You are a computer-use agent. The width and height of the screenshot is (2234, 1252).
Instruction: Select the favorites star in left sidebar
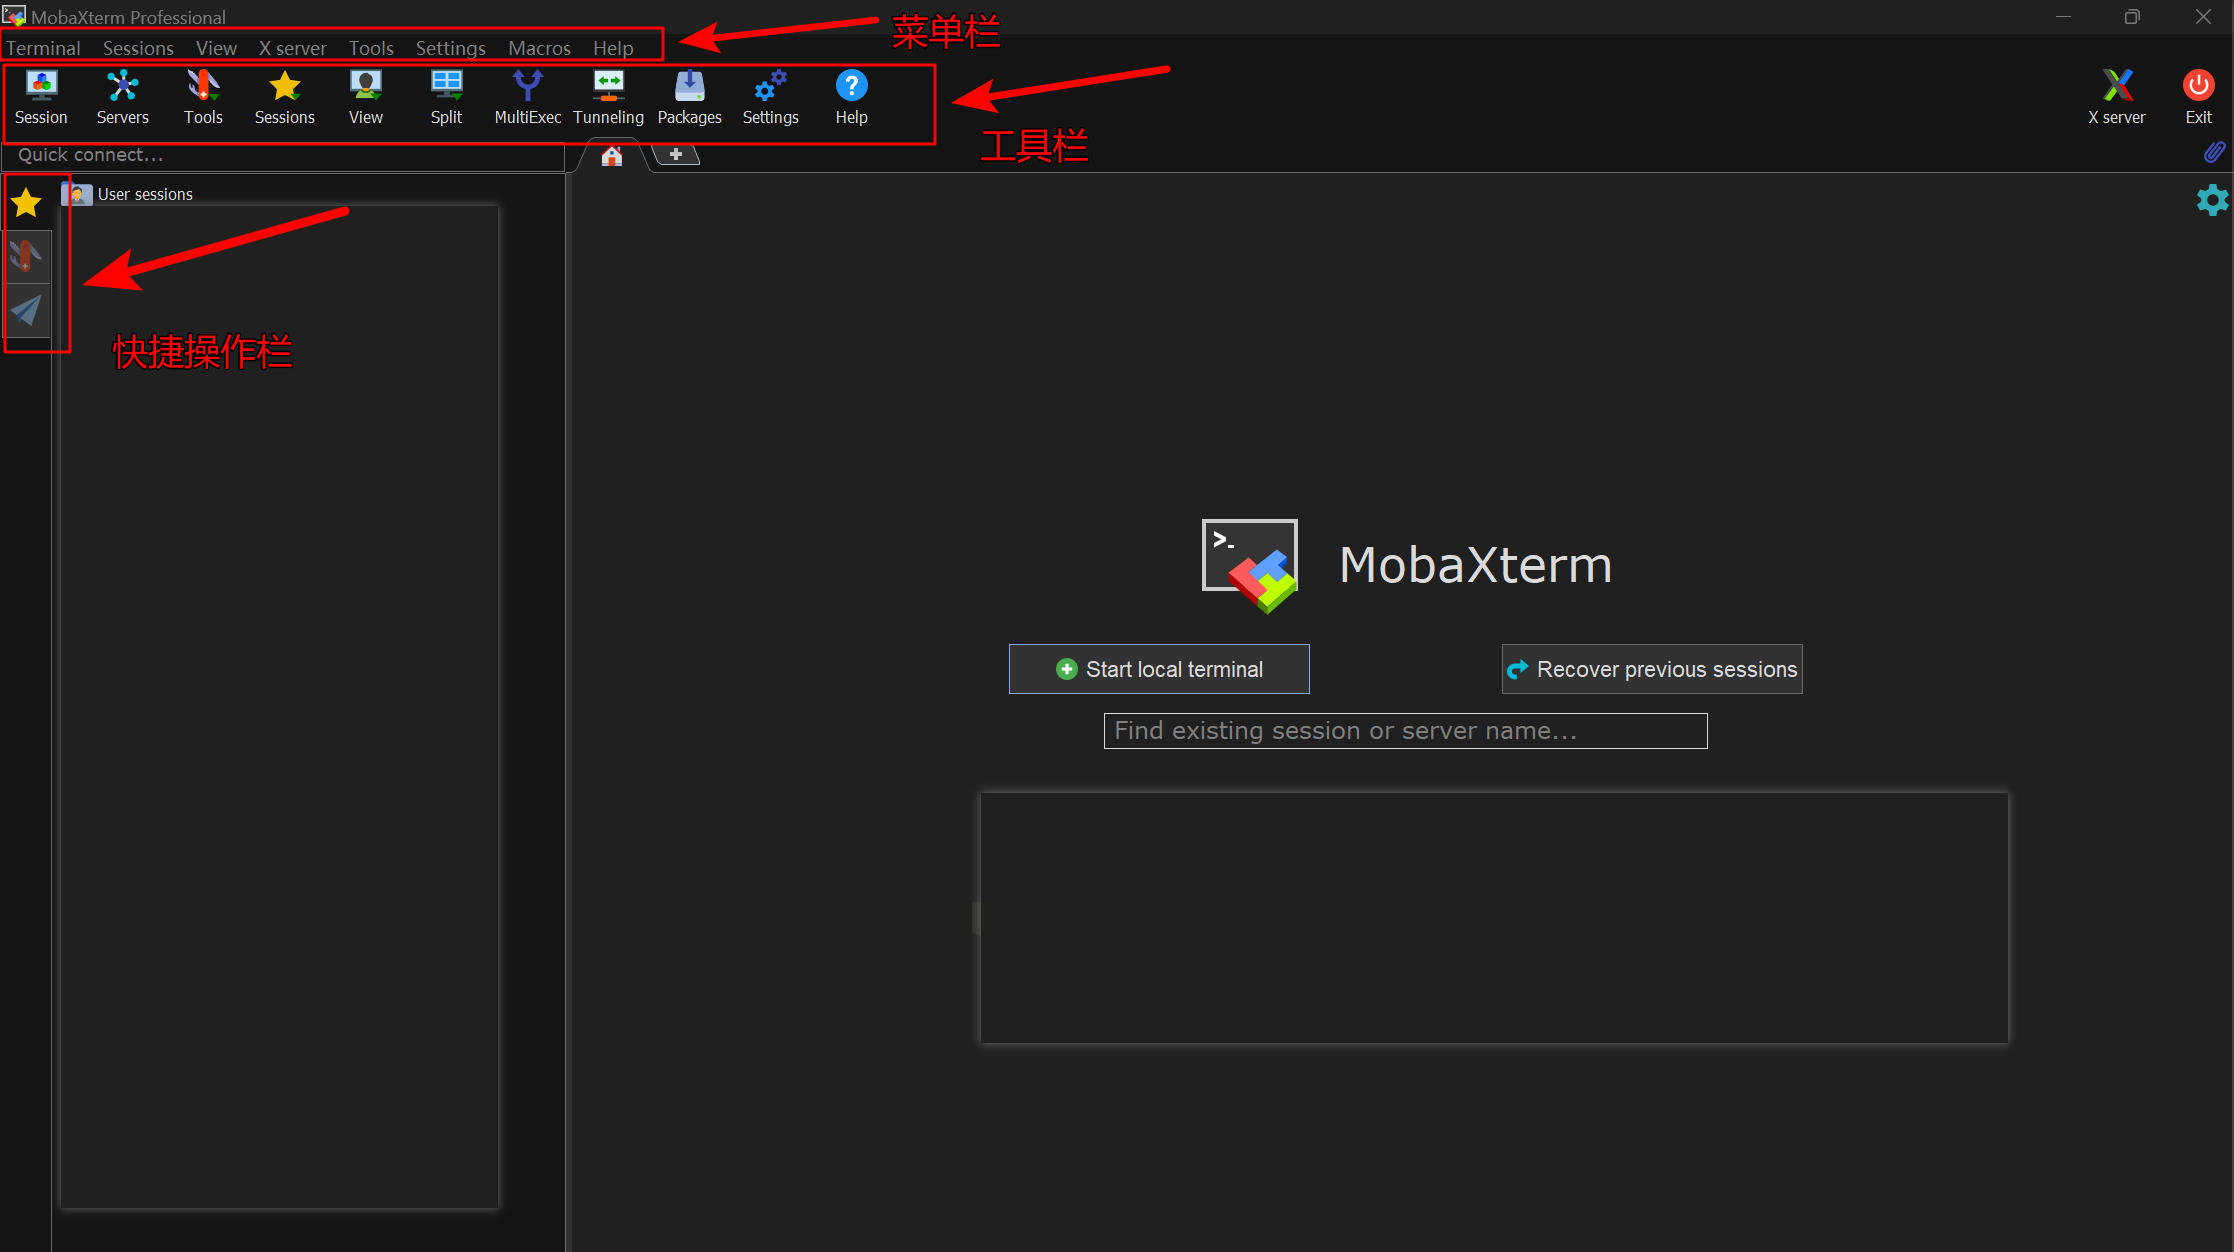click(x=26, y=202)
